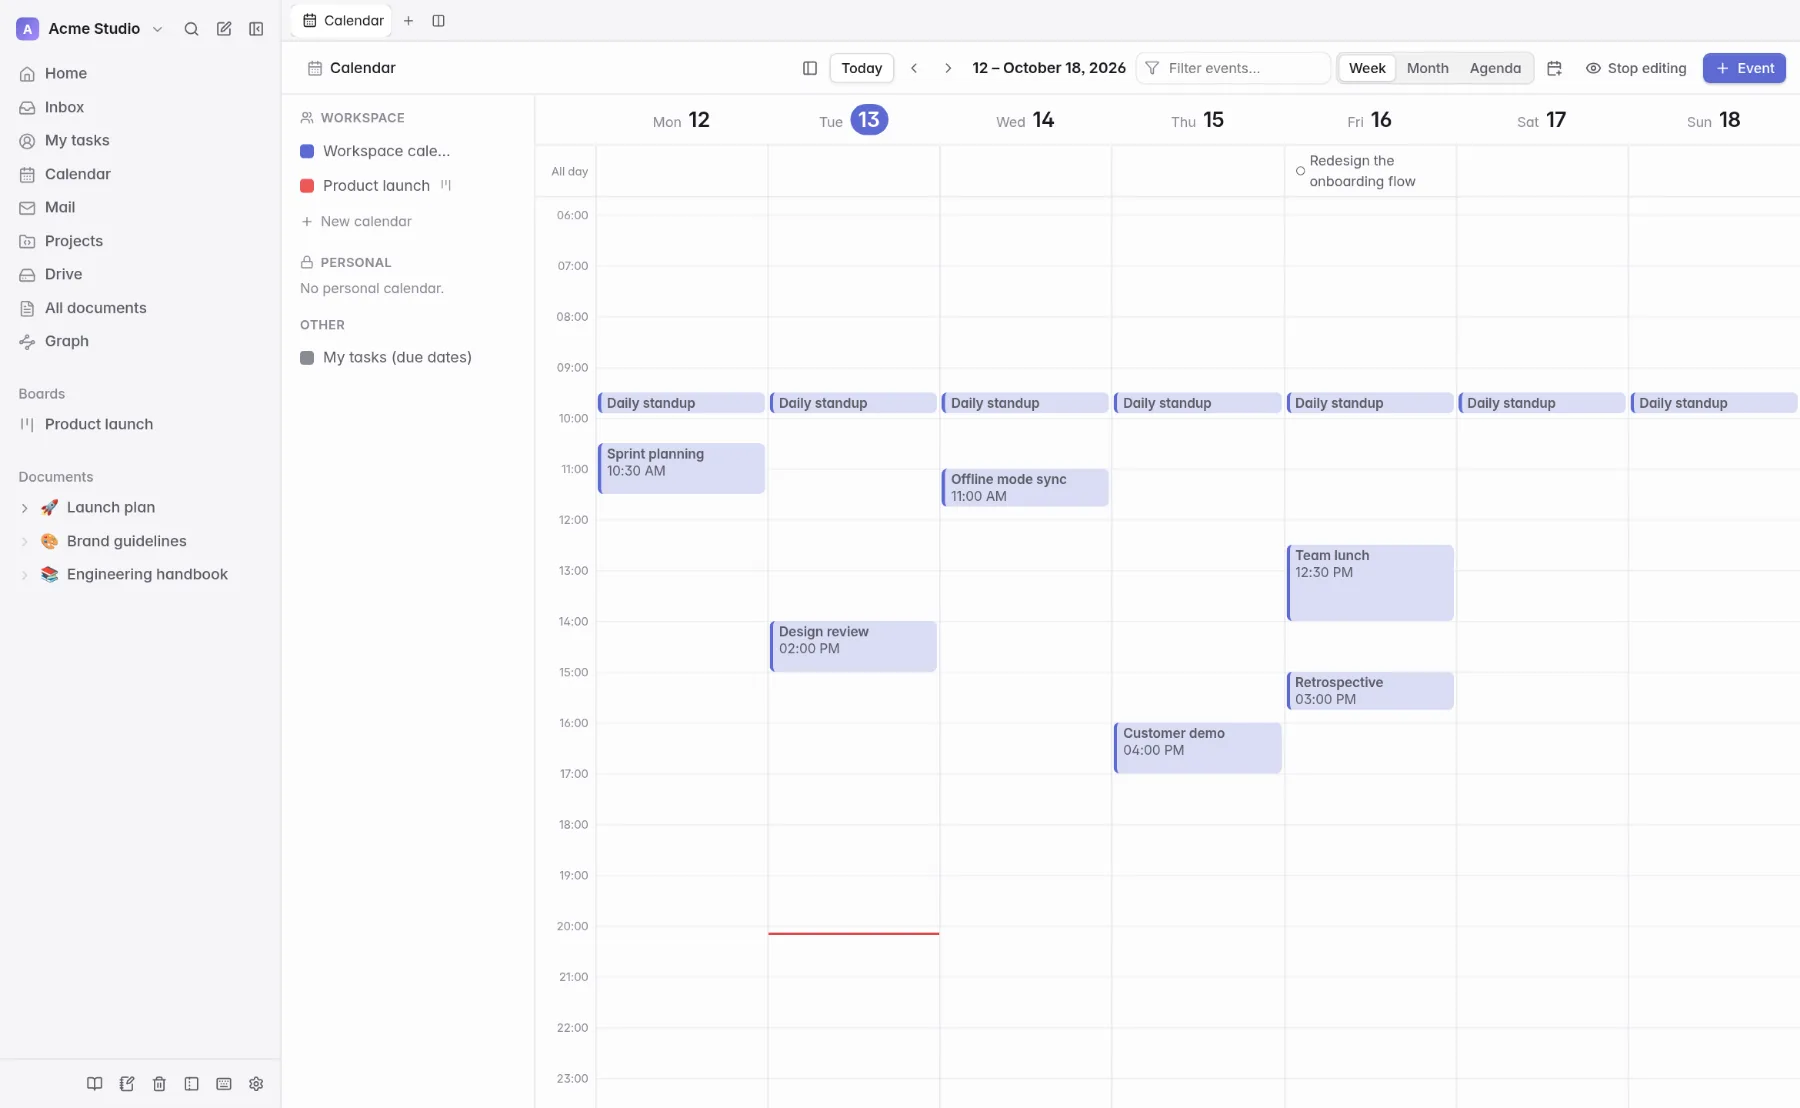Toggle Product launch calendar checkbox

pos(307,186)
